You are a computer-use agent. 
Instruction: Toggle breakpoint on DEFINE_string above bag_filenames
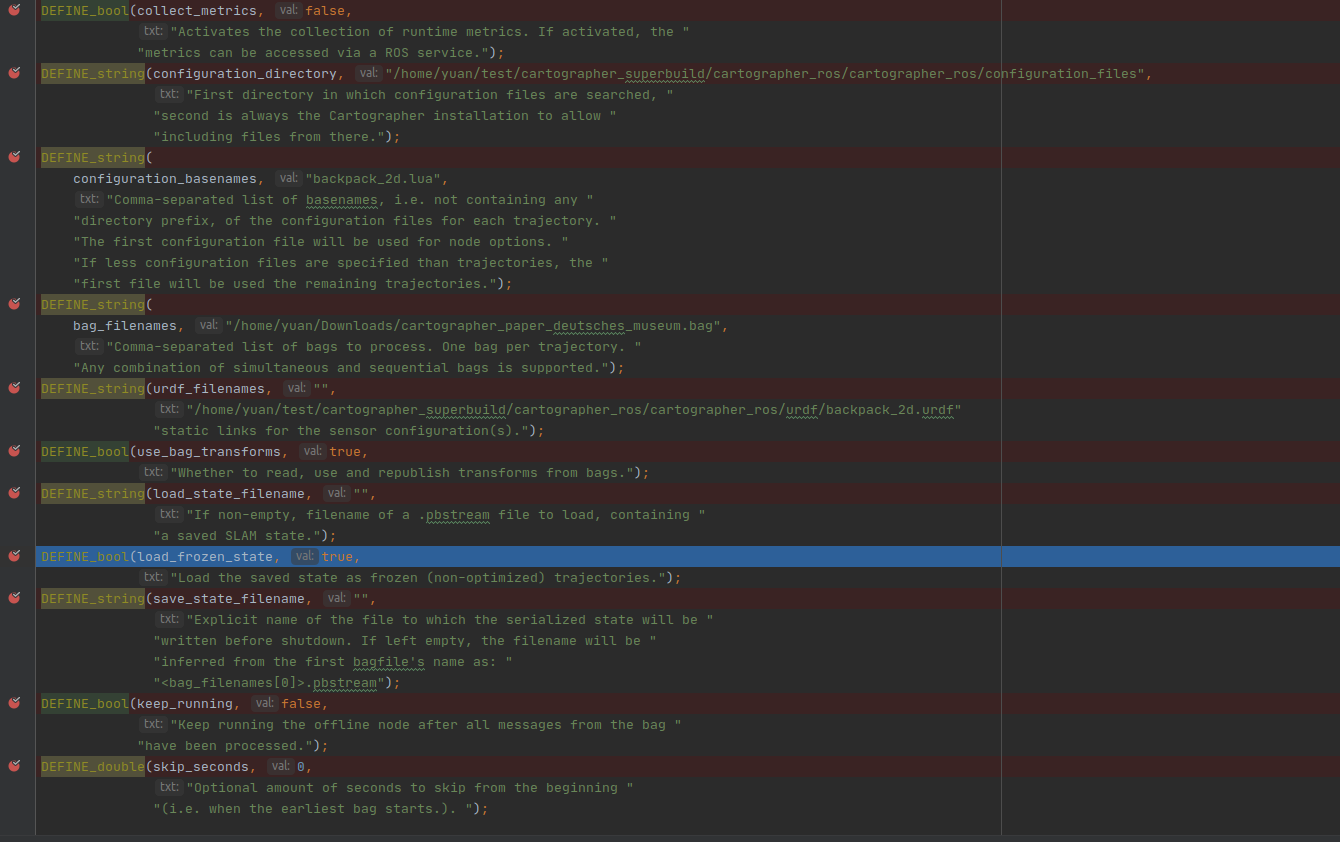click(x=14, y=304)
